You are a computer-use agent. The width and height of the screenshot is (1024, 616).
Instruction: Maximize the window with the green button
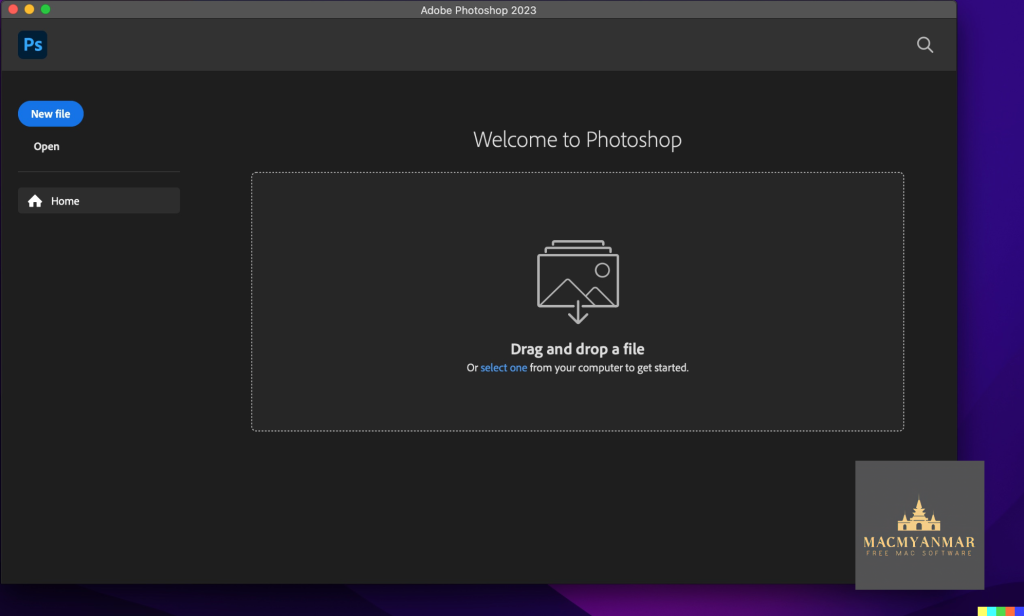[x=46, y=9]
